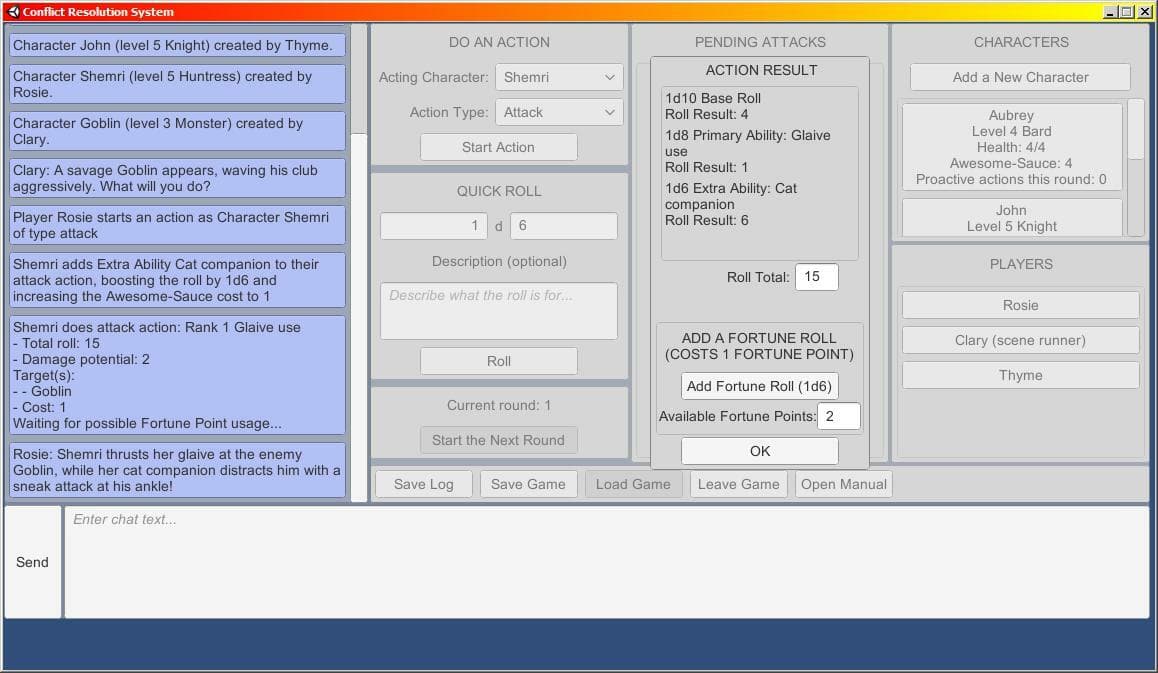Open the game manual
Viewport: 1158px width, 673px height.
point(843,485)
